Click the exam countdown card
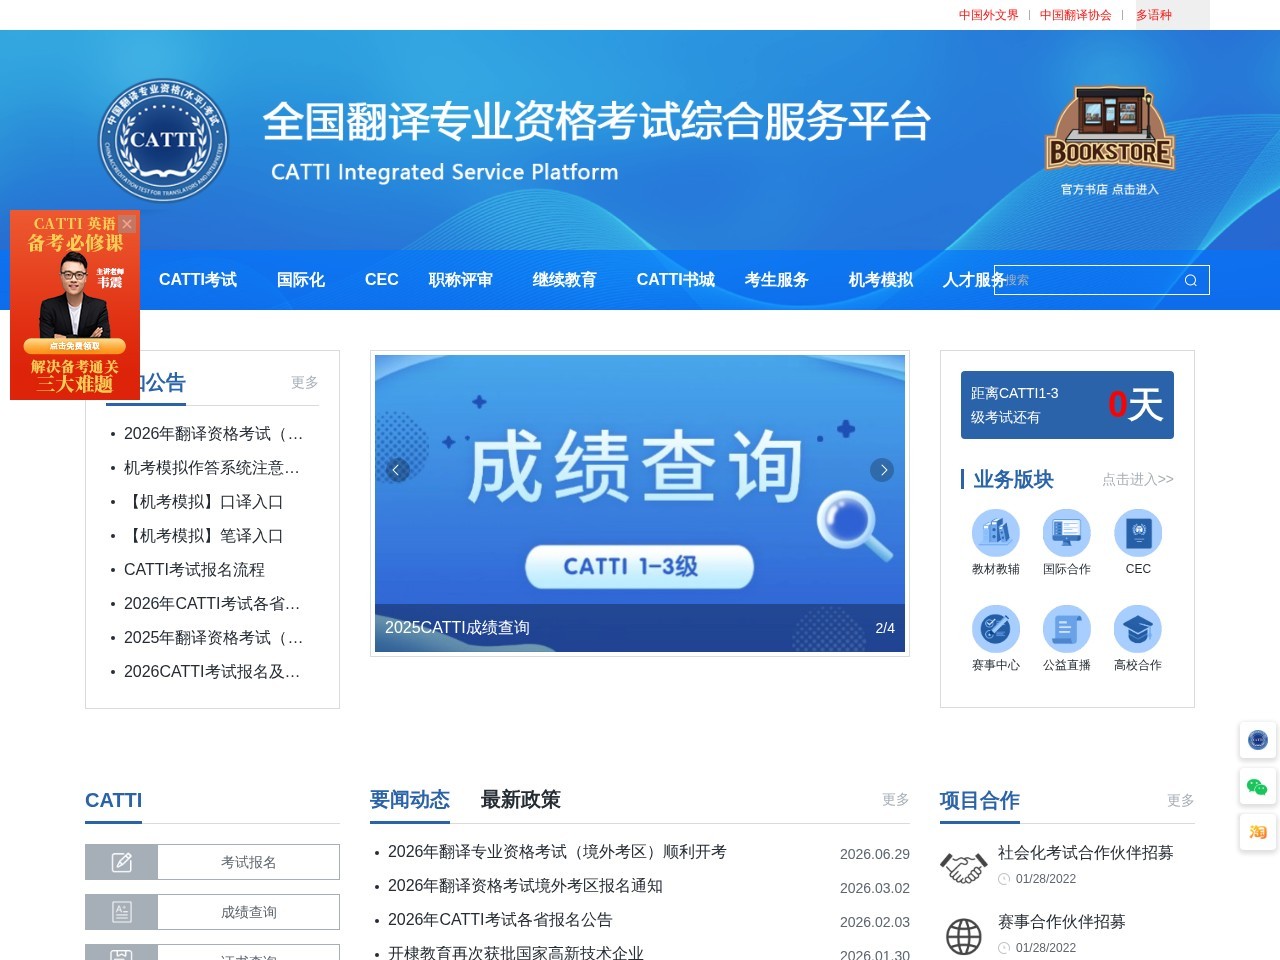1280x960 pixels. 1067,405
